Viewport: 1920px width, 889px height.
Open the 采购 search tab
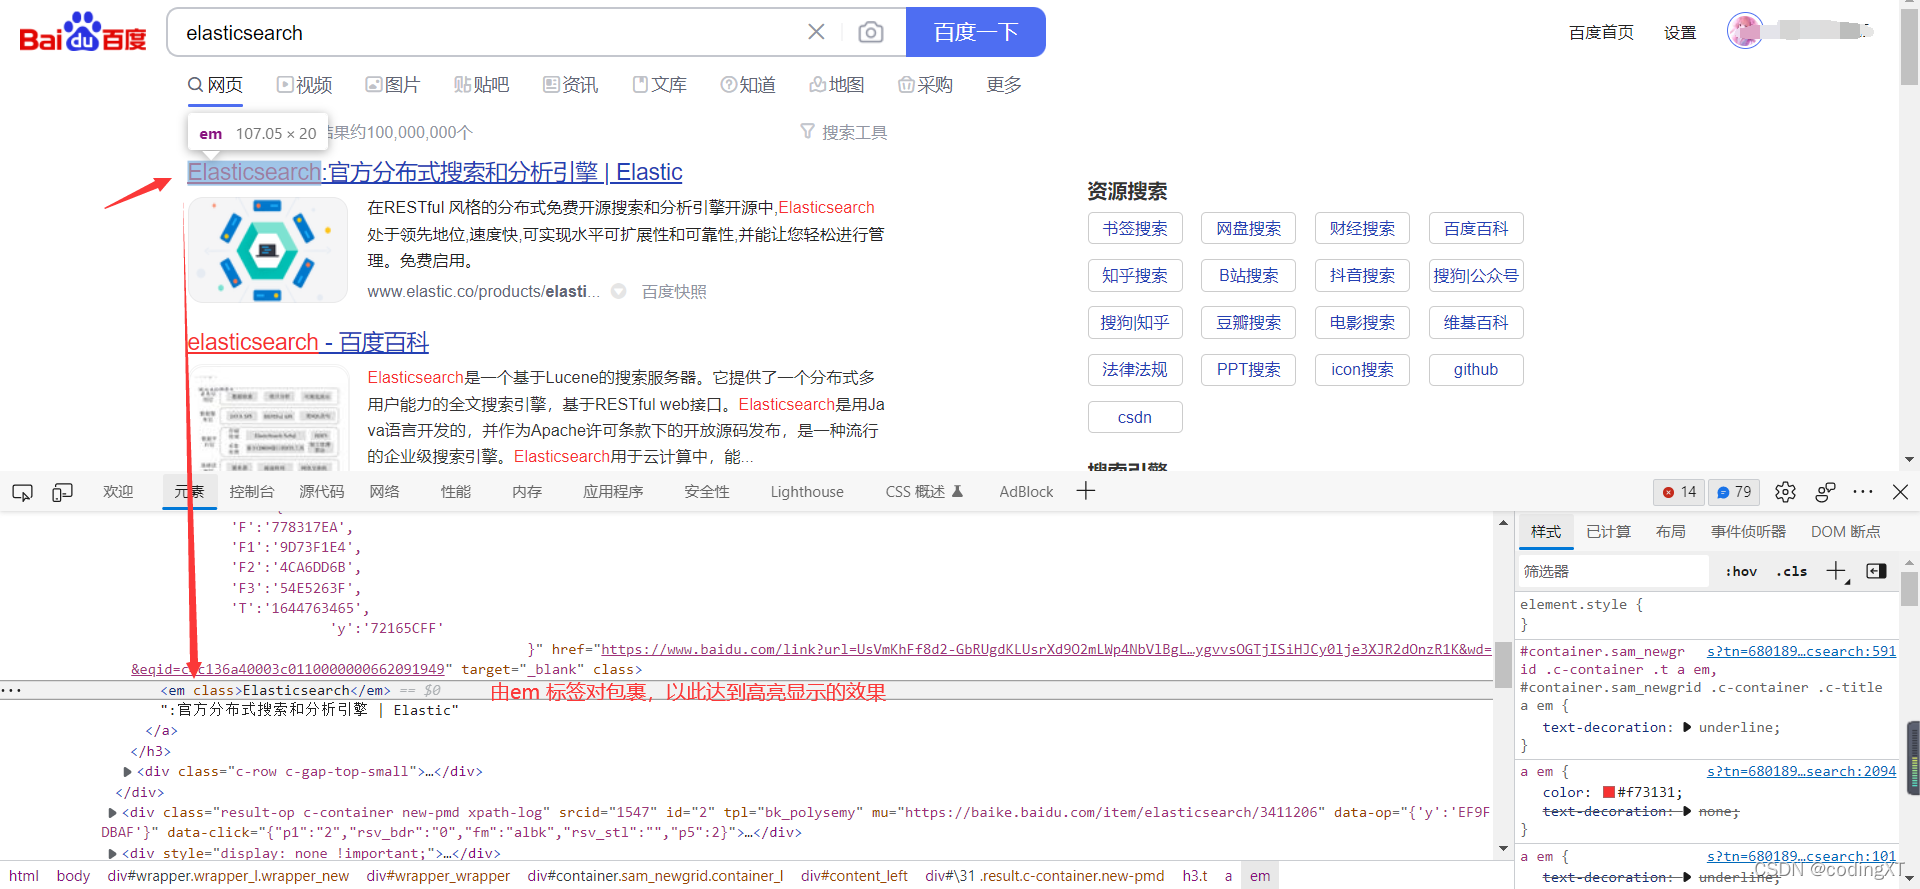coord(925,85)
